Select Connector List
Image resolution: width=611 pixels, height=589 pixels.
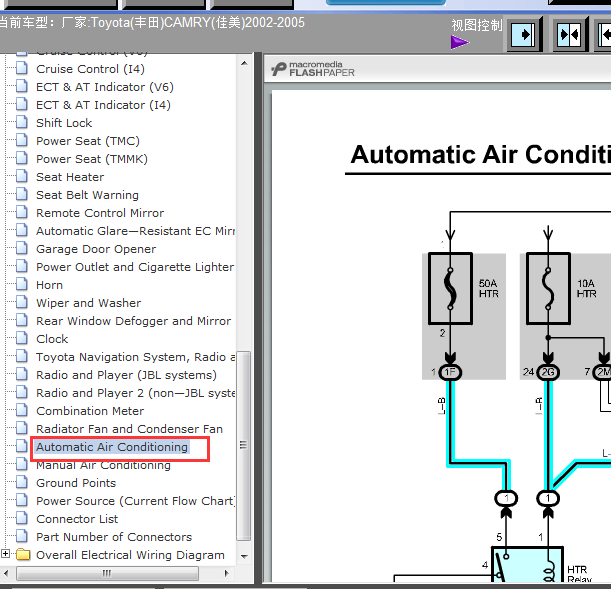[x=77, y=519]
